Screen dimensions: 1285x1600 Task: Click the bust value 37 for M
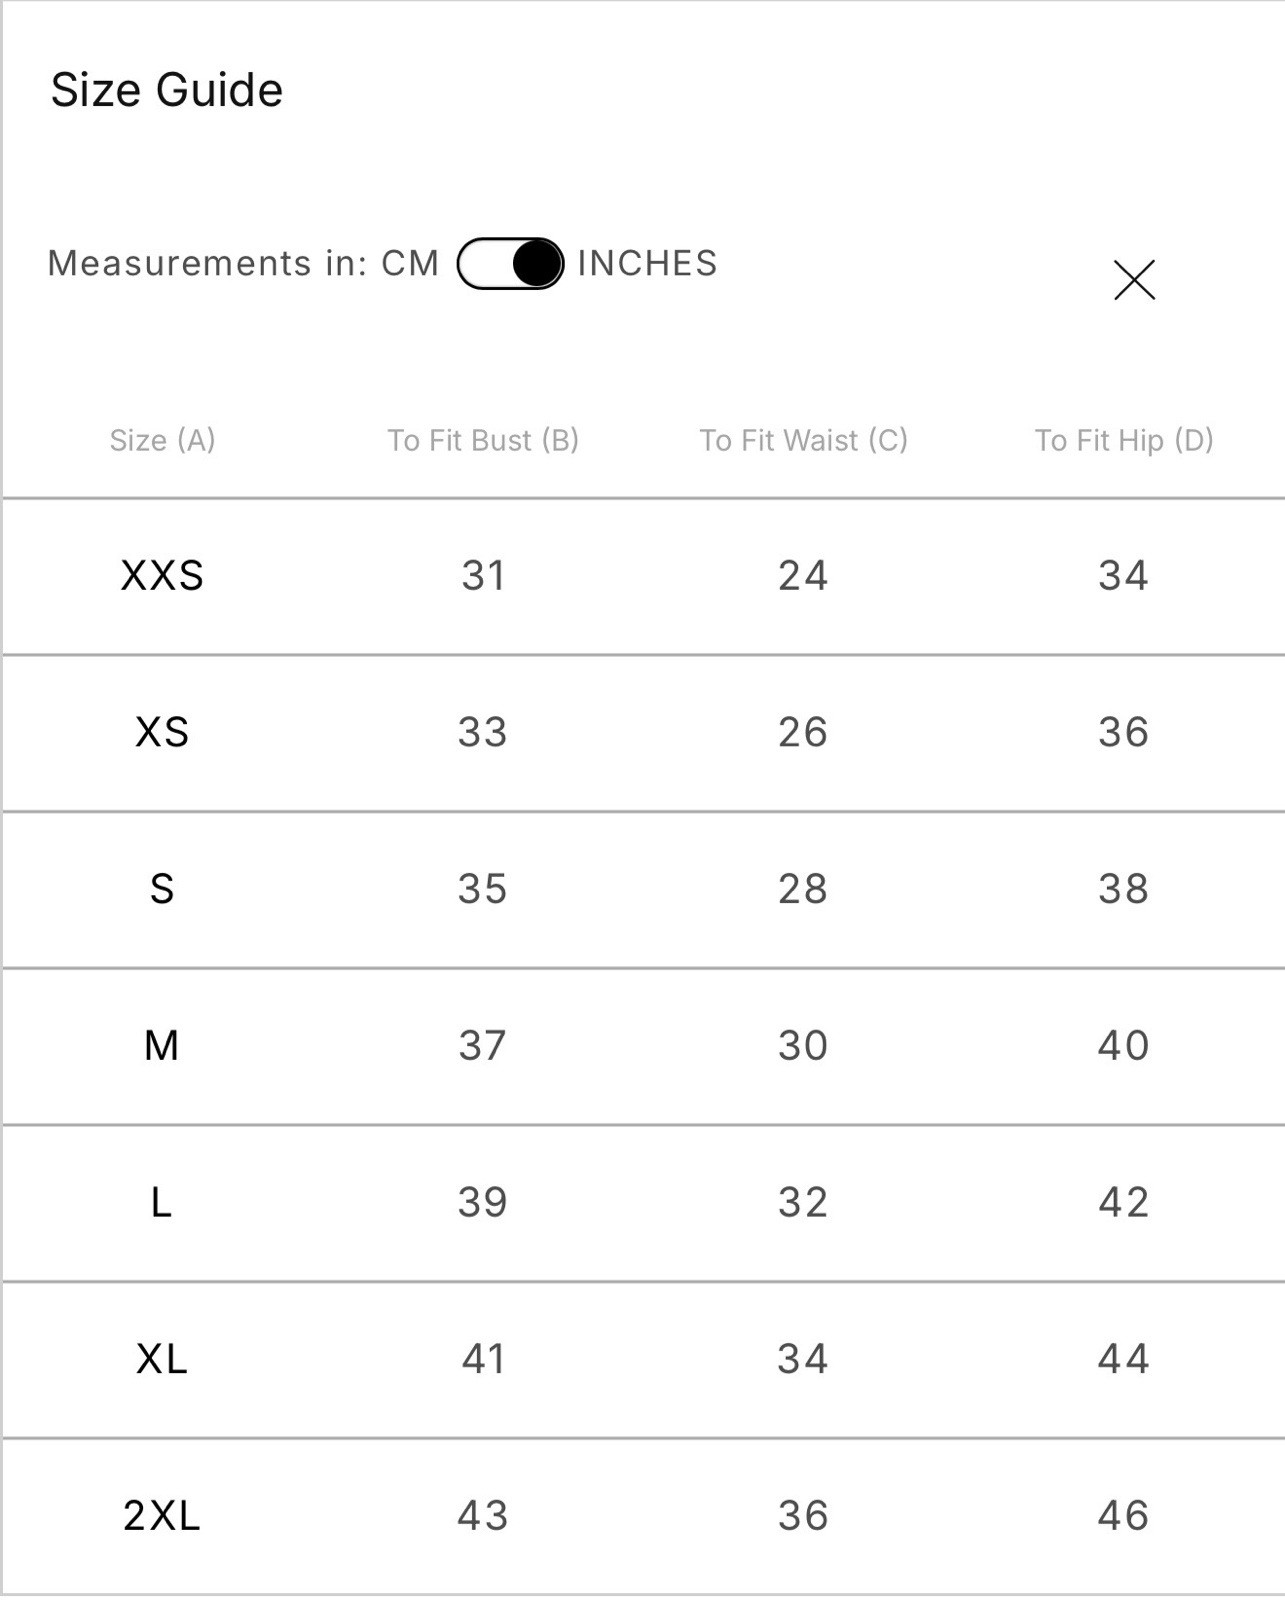point(483,1046)
